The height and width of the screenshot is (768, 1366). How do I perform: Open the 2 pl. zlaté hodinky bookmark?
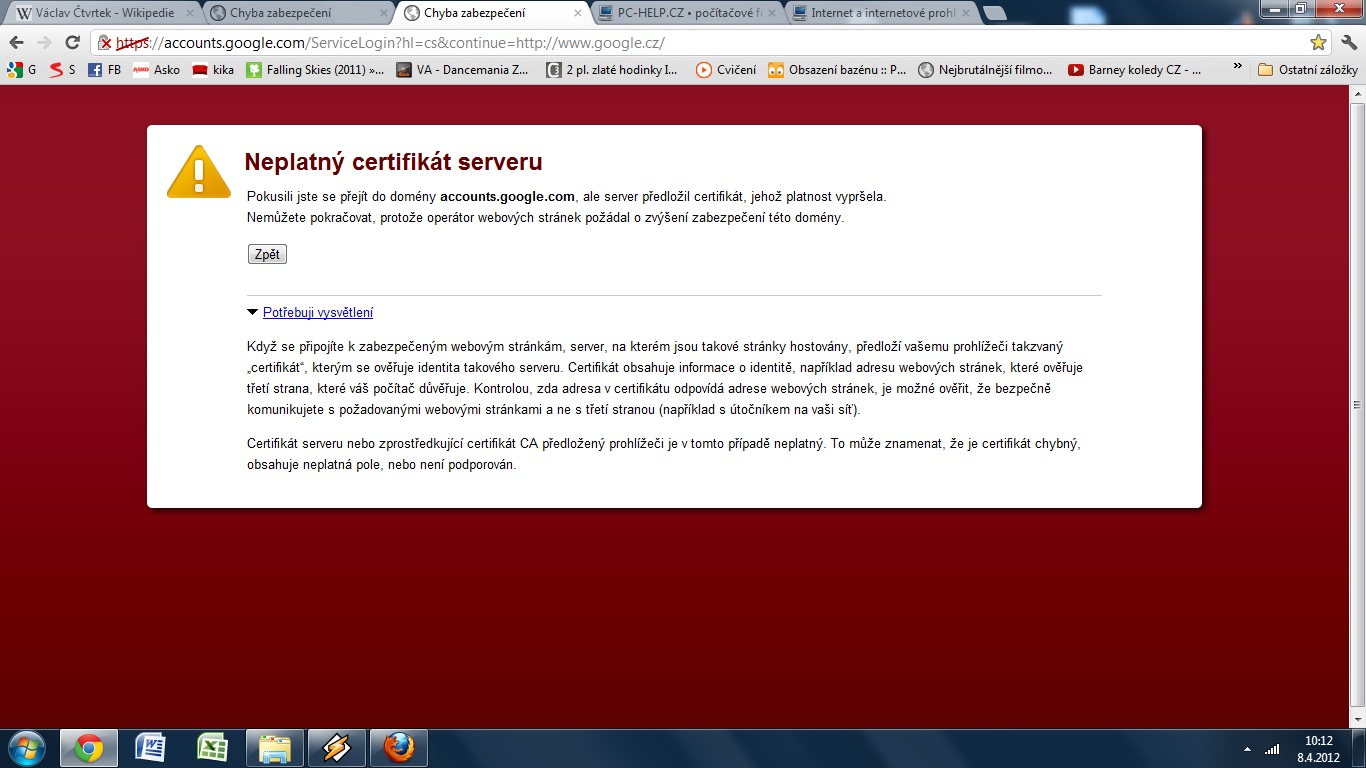tap(612, 70)
